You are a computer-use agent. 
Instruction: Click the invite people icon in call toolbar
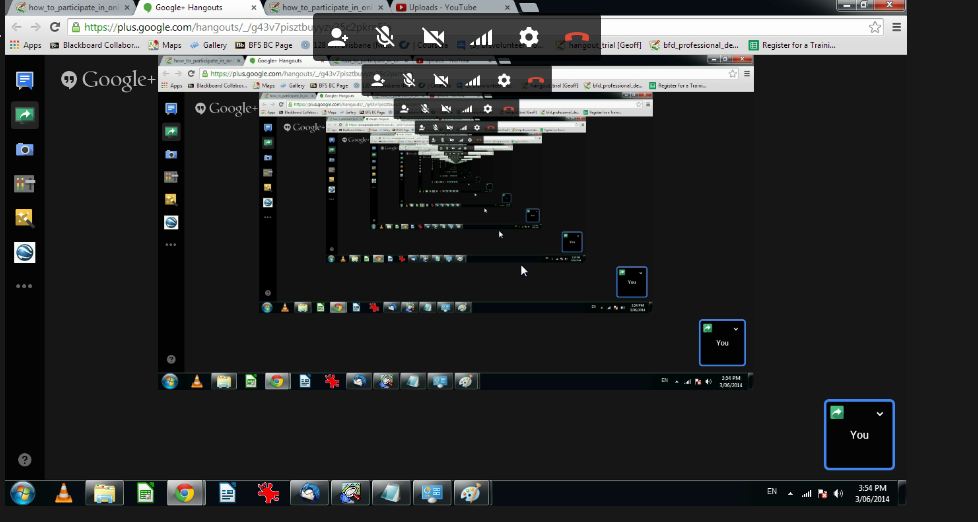click(x=338, y=38)
